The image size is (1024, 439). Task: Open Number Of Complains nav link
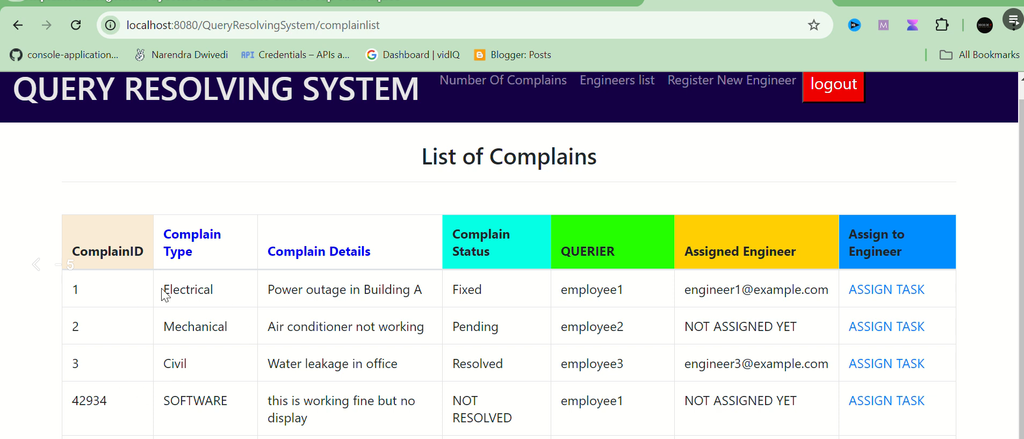503,80
